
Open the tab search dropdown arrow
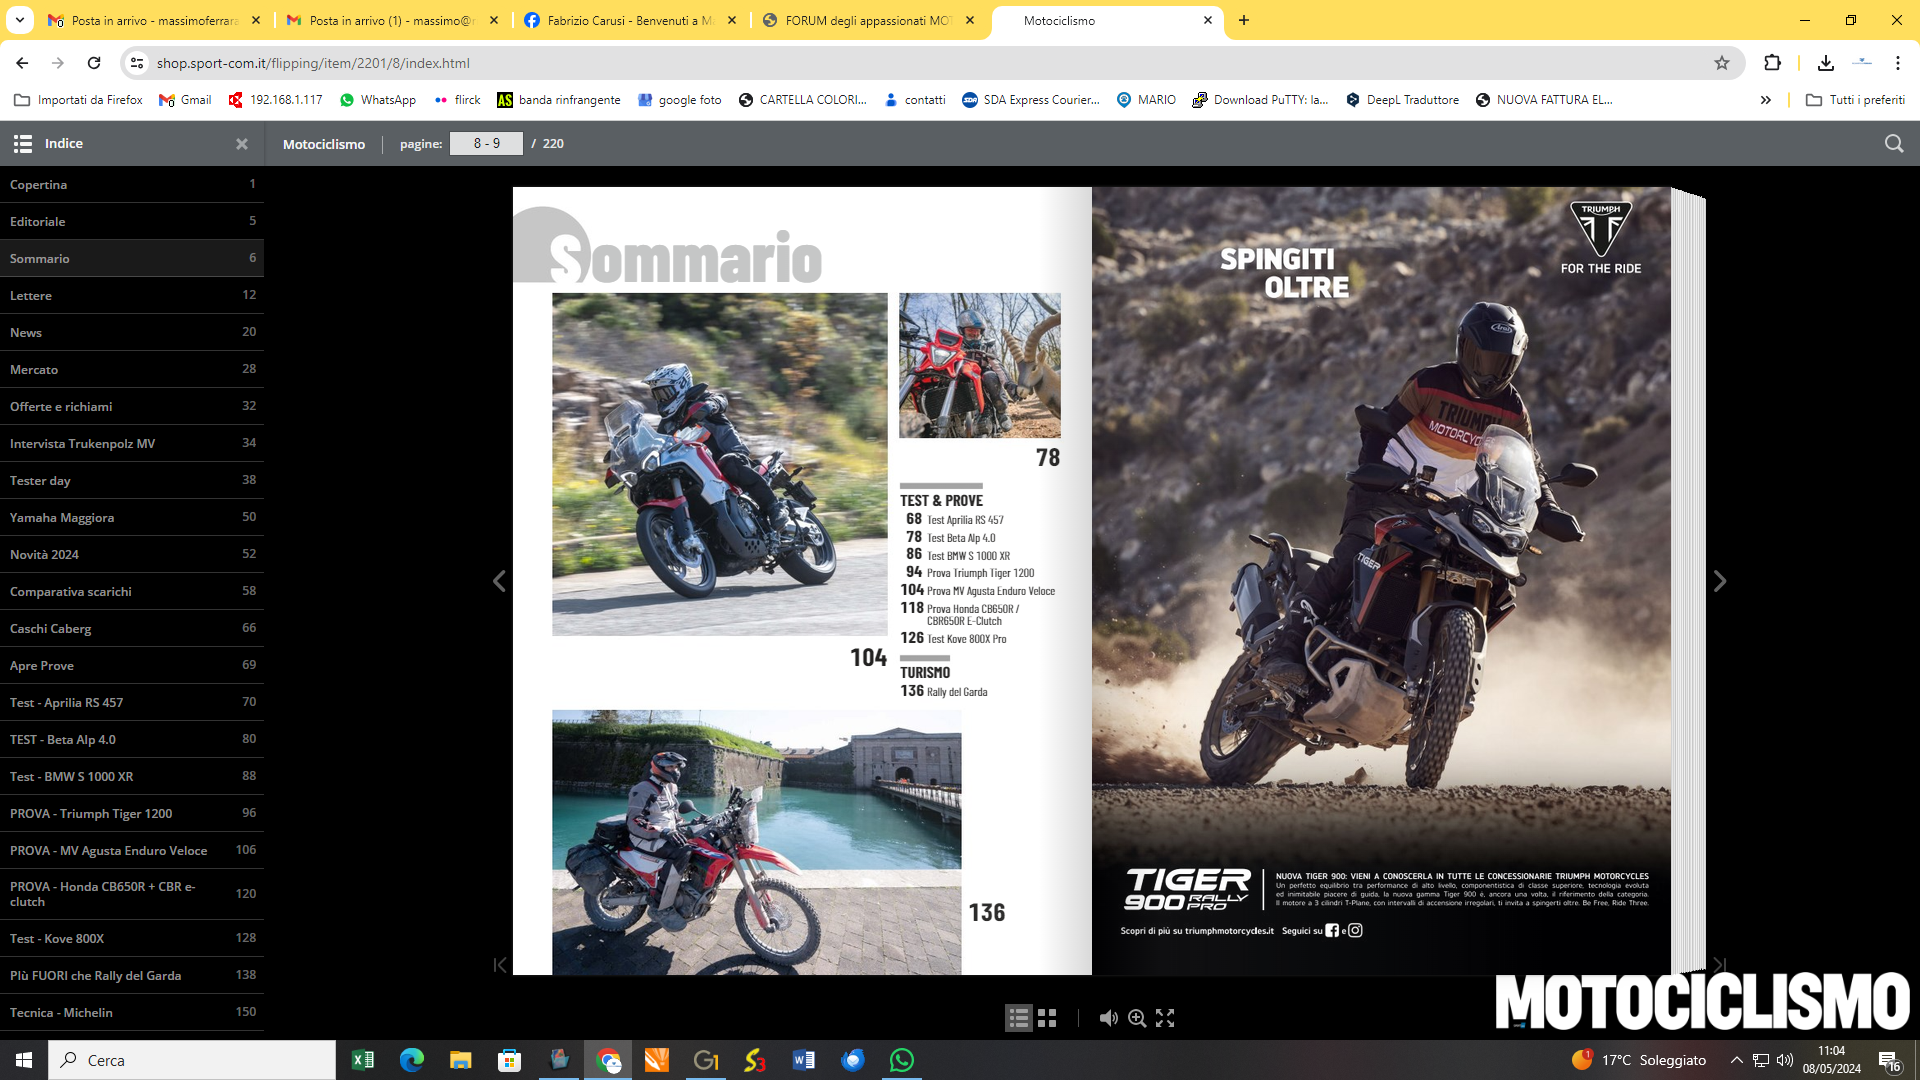click(19, 20)
